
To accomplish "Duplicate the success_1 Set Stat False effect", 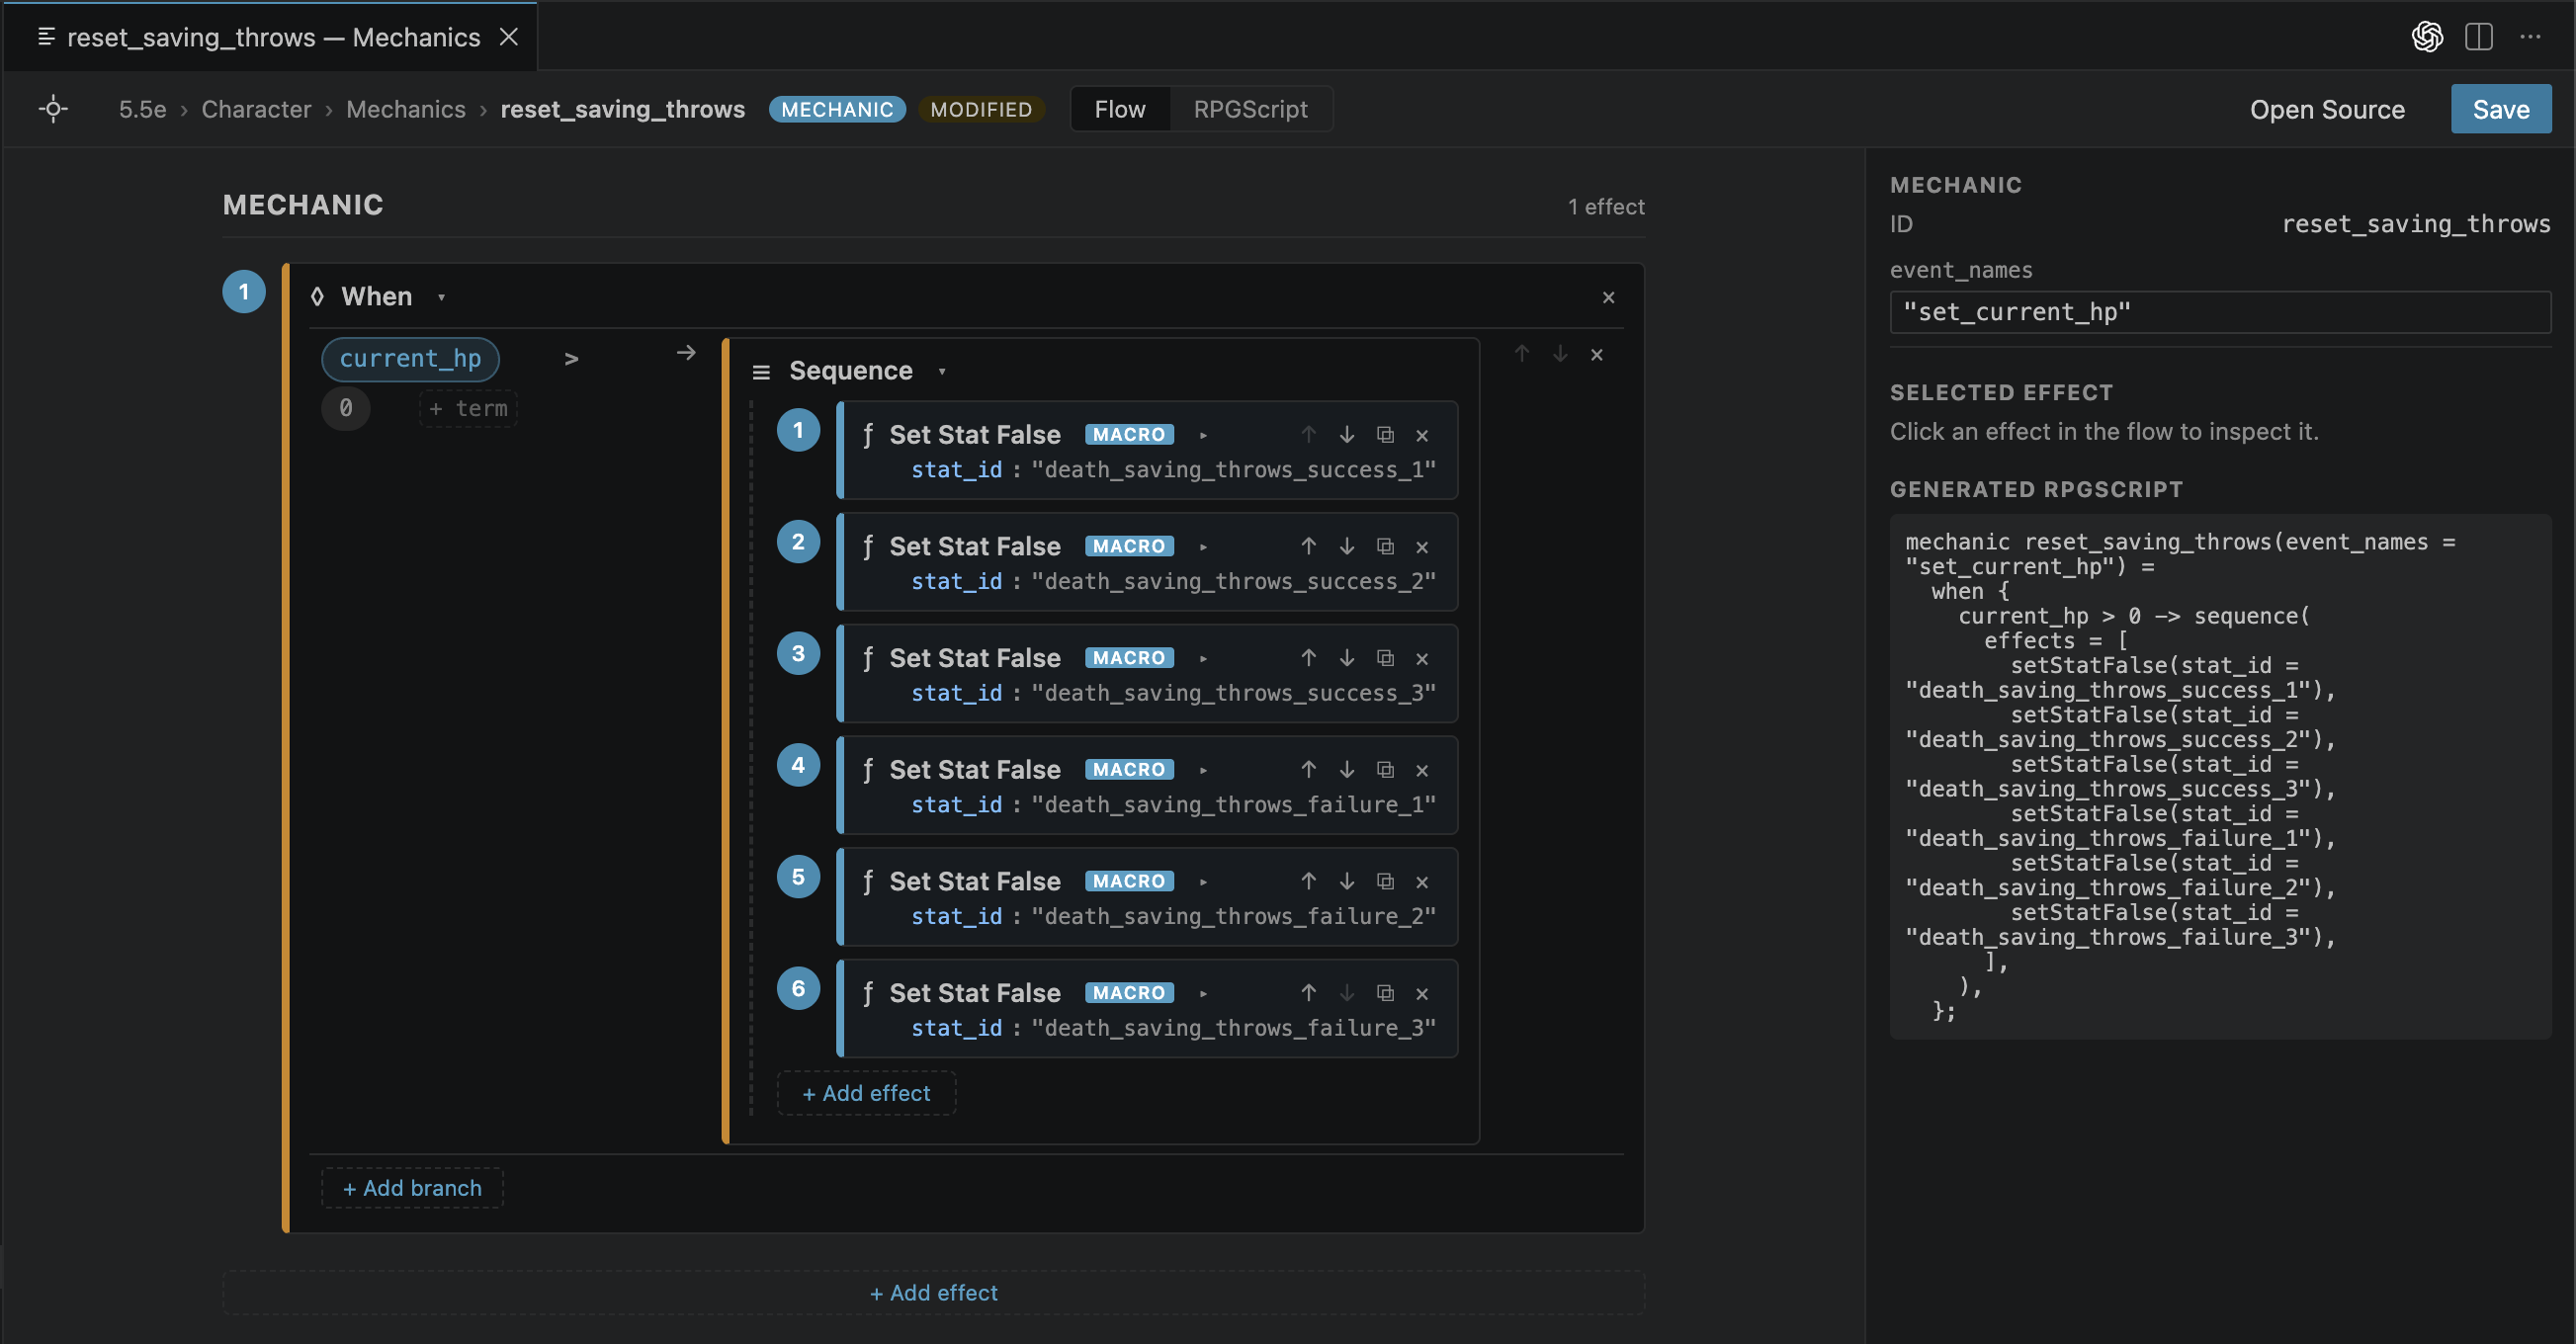I will coord(1385,435).
